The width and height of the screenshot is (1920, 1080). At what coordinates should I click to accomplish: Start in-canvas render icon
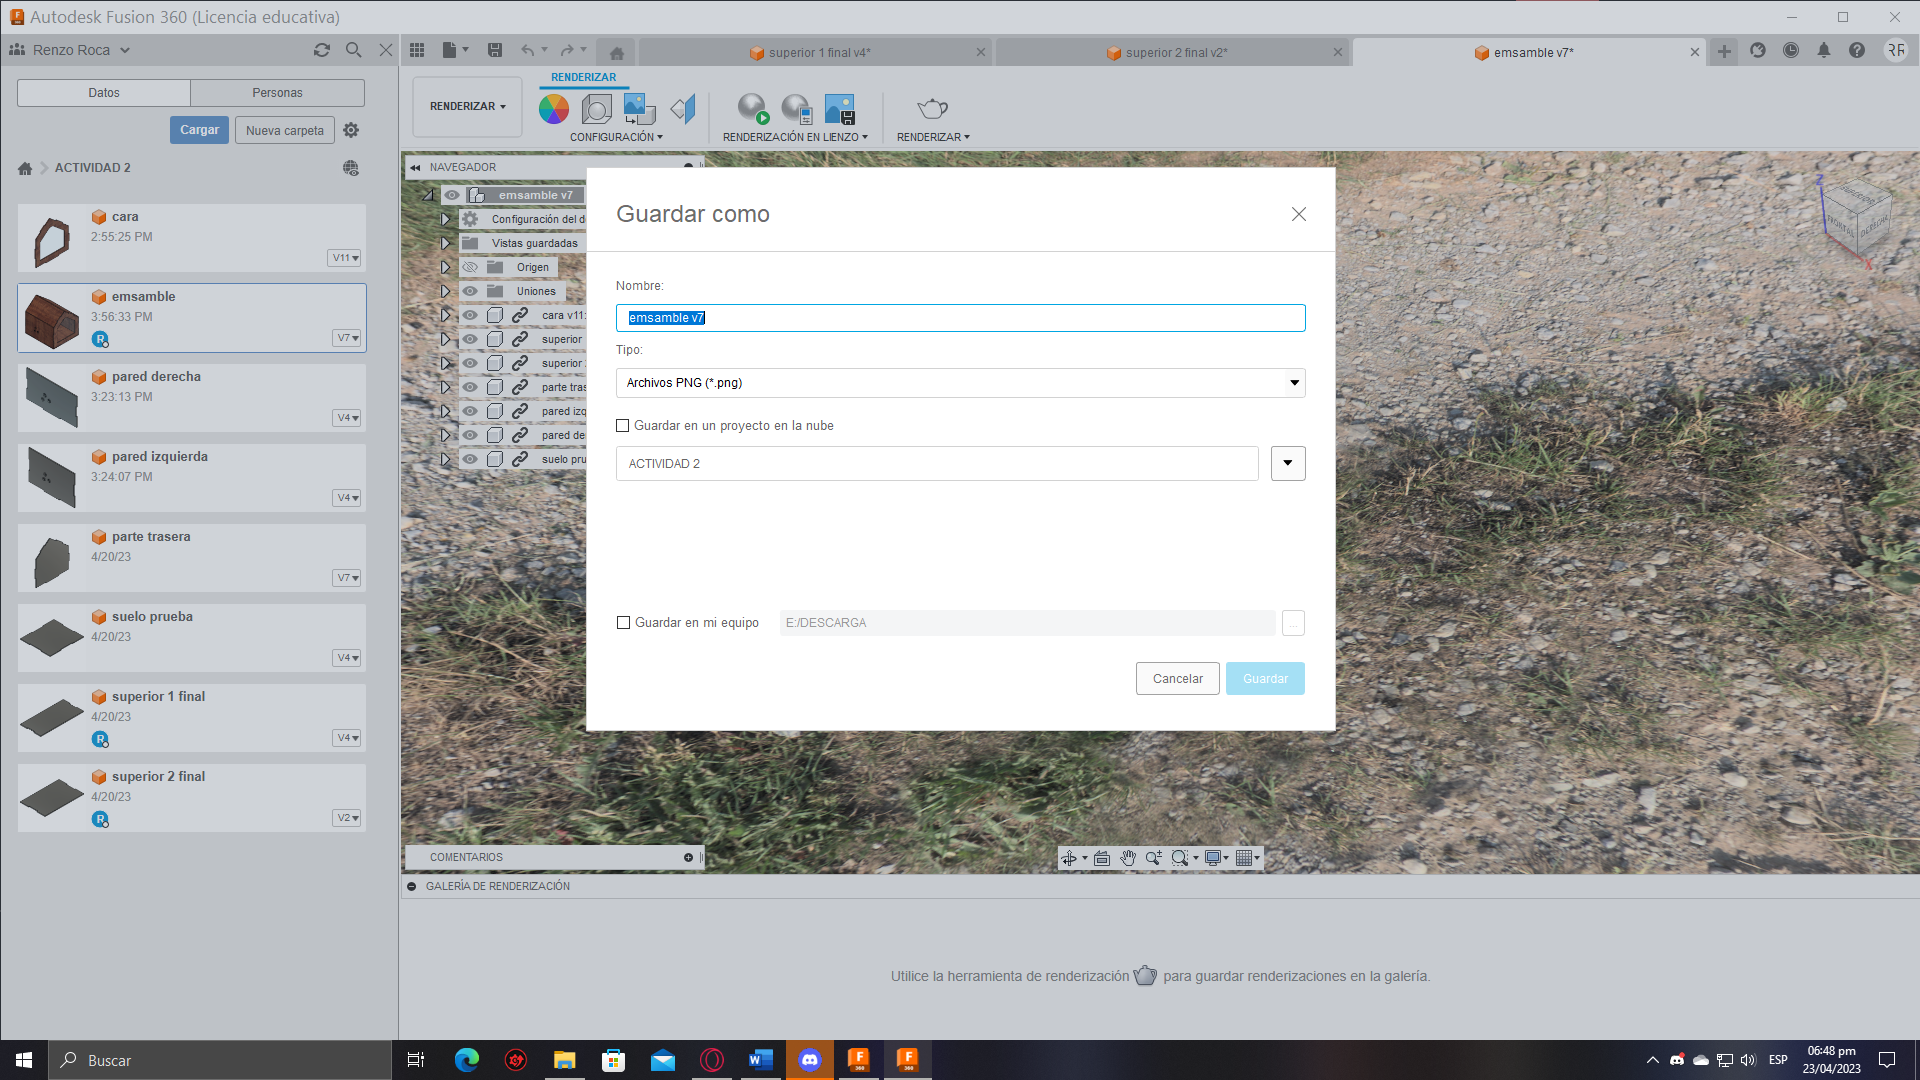tap(752, 109)
